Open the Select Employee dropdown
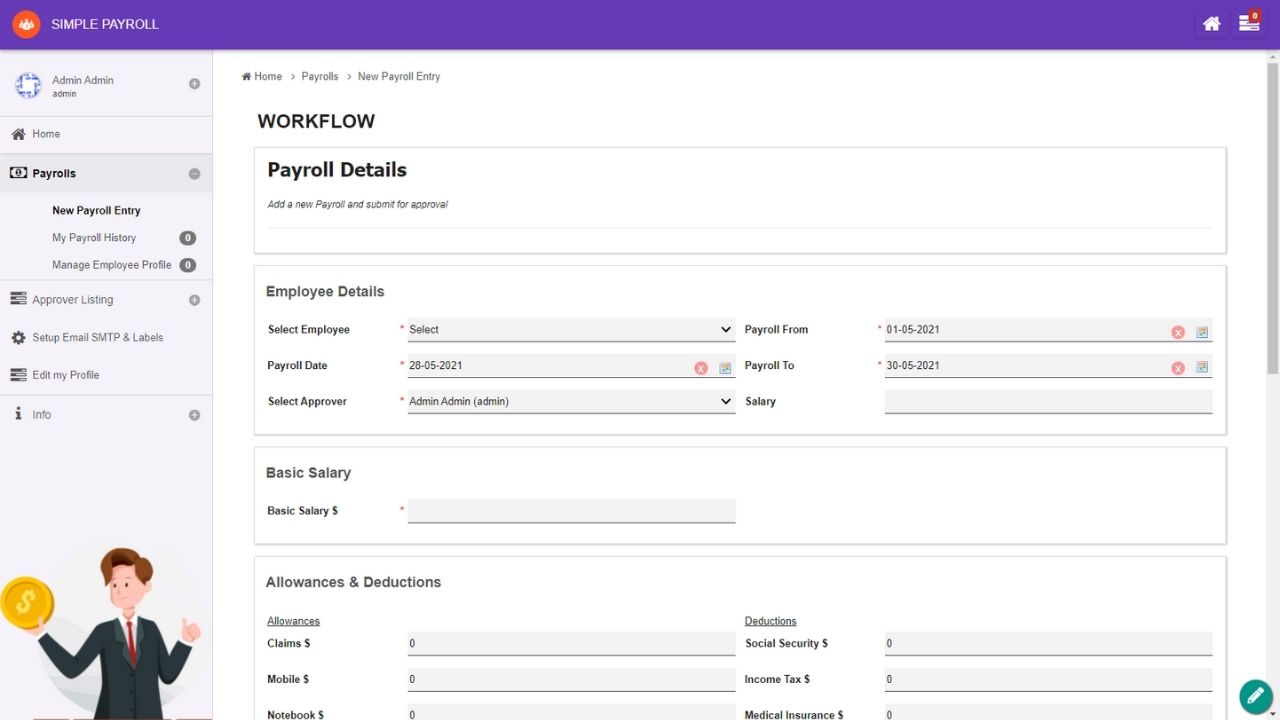The width and height of the screenshot is (1280, 720). point(570,330)
